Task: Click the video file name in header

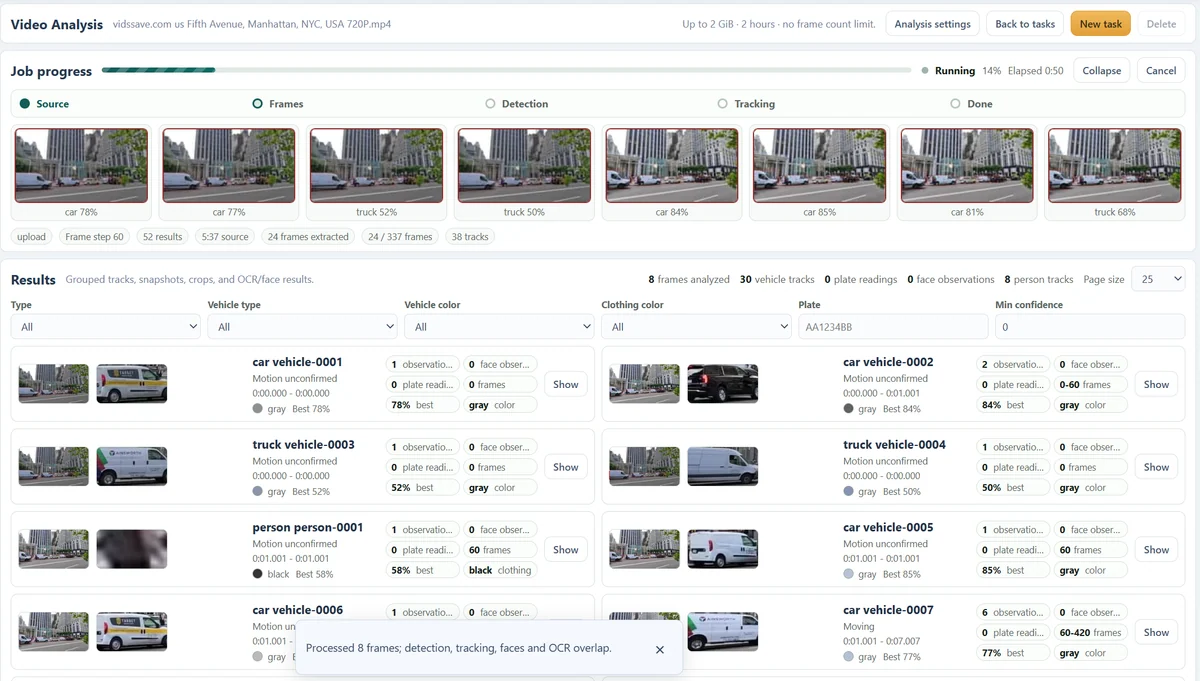Action: tap(252, 24)
